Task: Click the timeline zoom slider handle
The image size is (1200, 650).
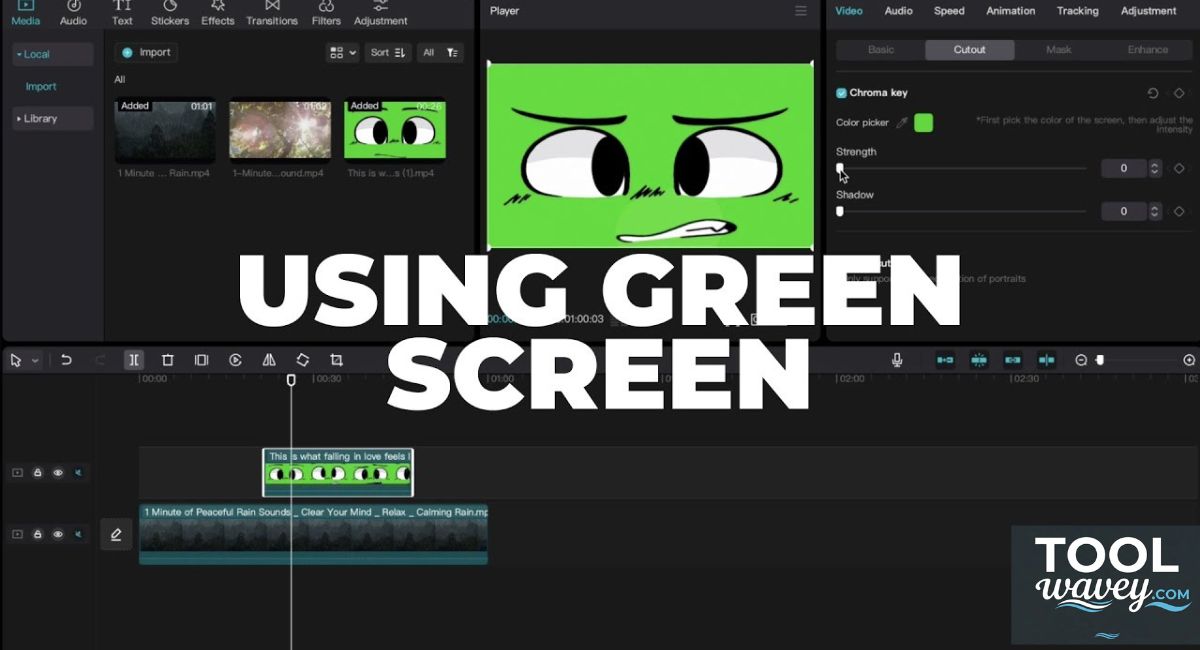Action: pyautogui.click(x=1100, y=360)
